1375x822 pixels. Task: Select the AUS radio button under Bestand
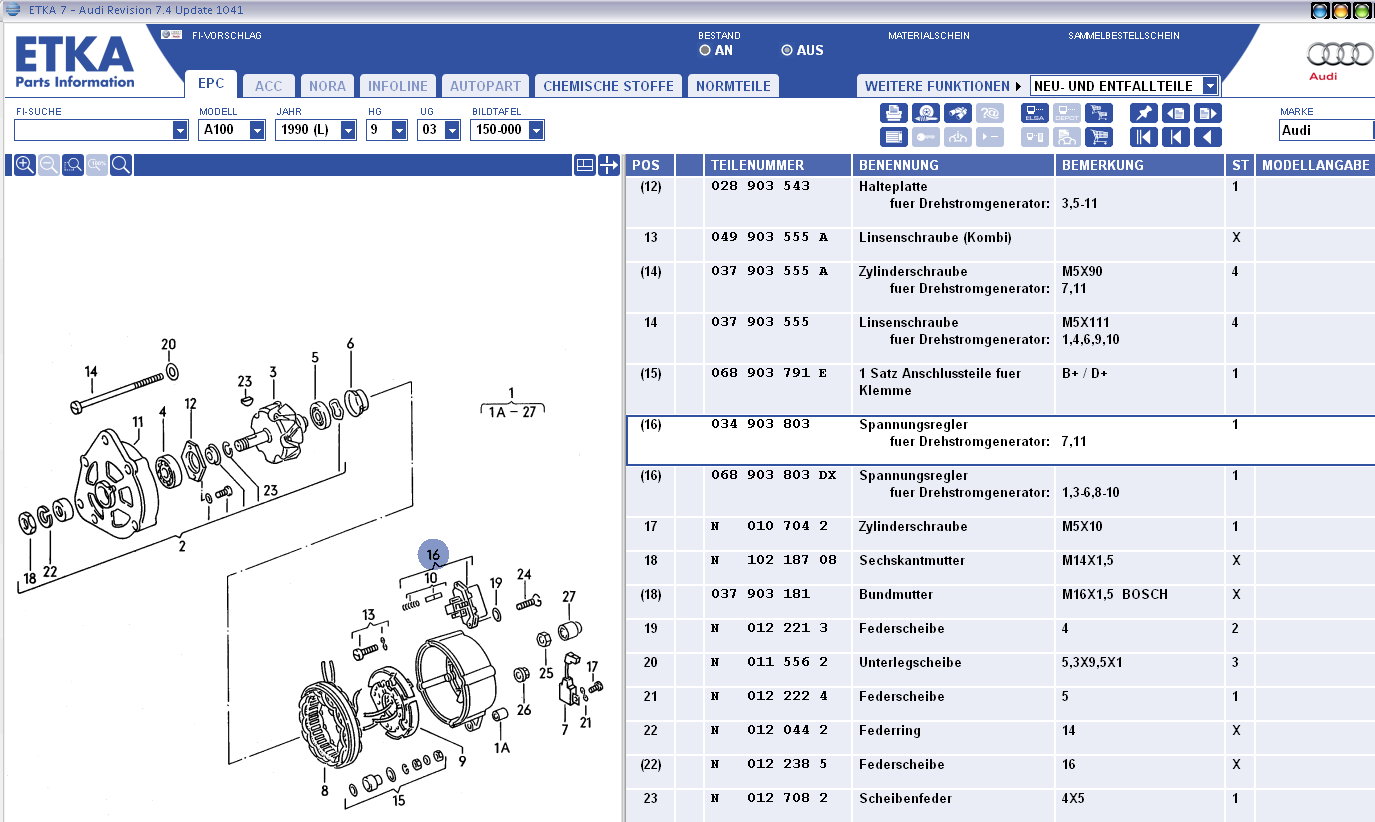point(786,50)
